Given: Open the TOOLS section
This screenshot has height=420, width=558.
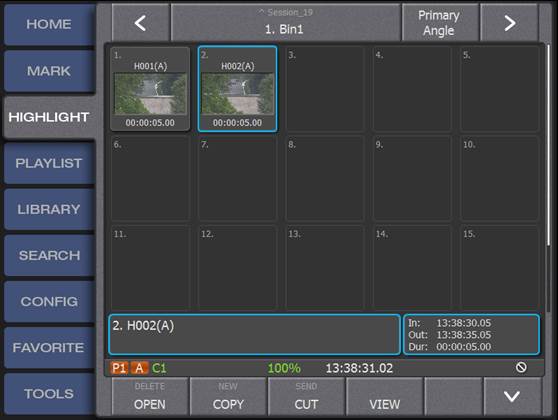Looking at the screenshot, I should point(49,394).
